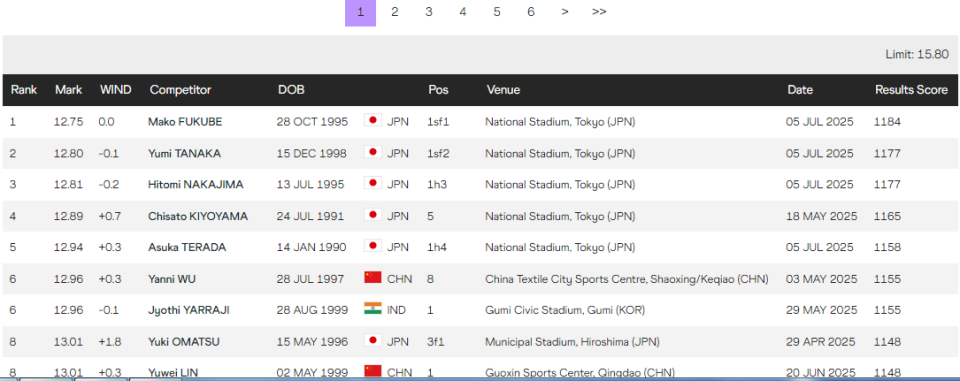The height and width of the screenshot is (381, 960).
Task: Go to results page 2
Action: 394,12
